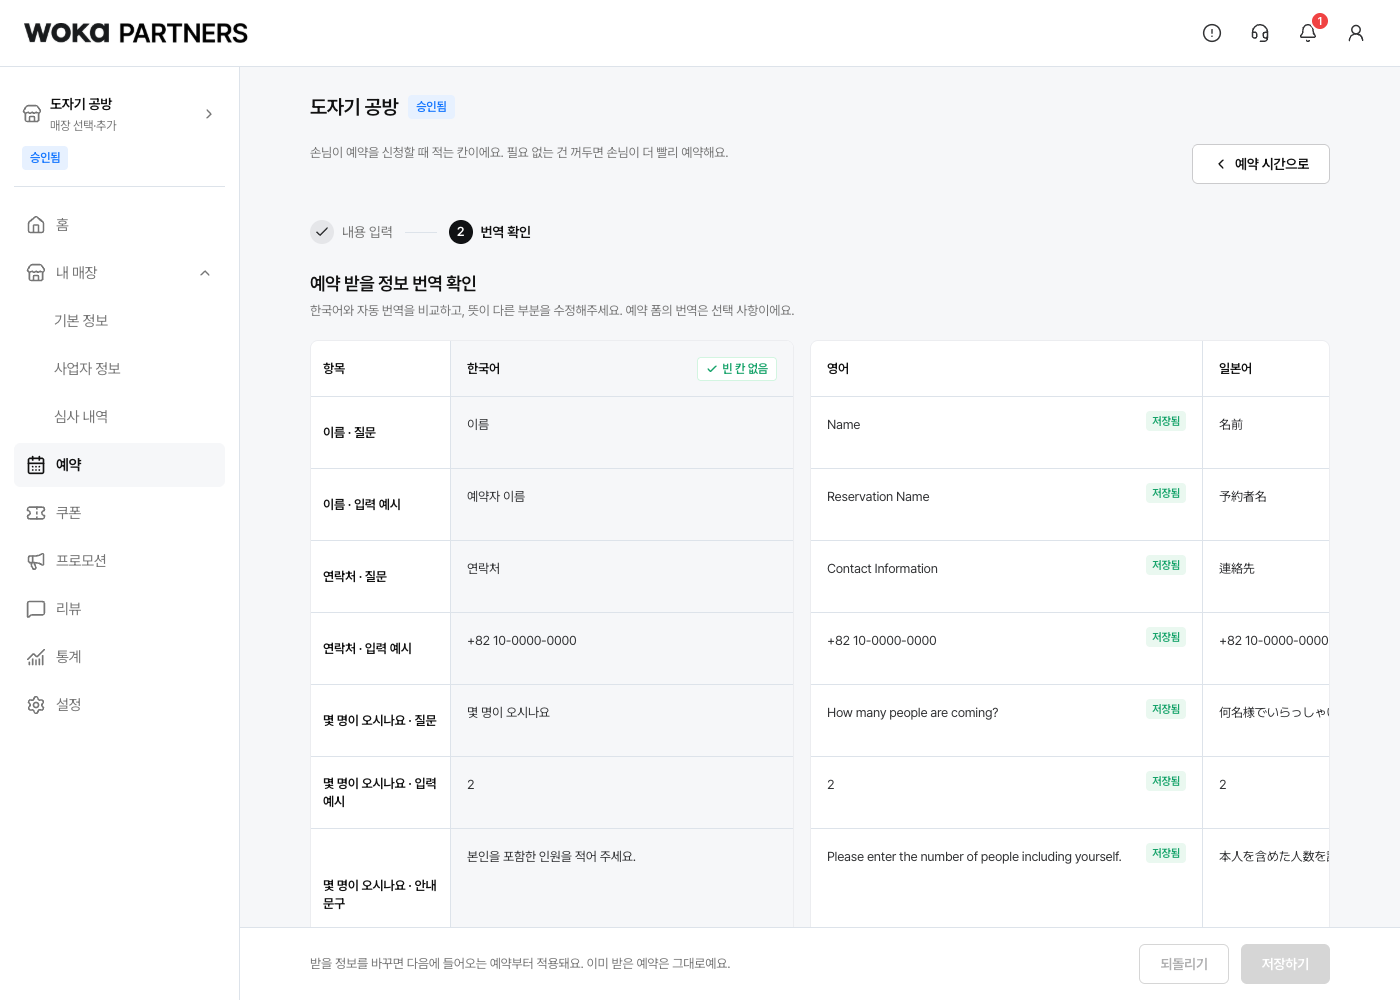Image resolution: width=1400 pixels, height=1000 pixels.
Task: Open 사업자 정보 menu item
Action: 119,369
